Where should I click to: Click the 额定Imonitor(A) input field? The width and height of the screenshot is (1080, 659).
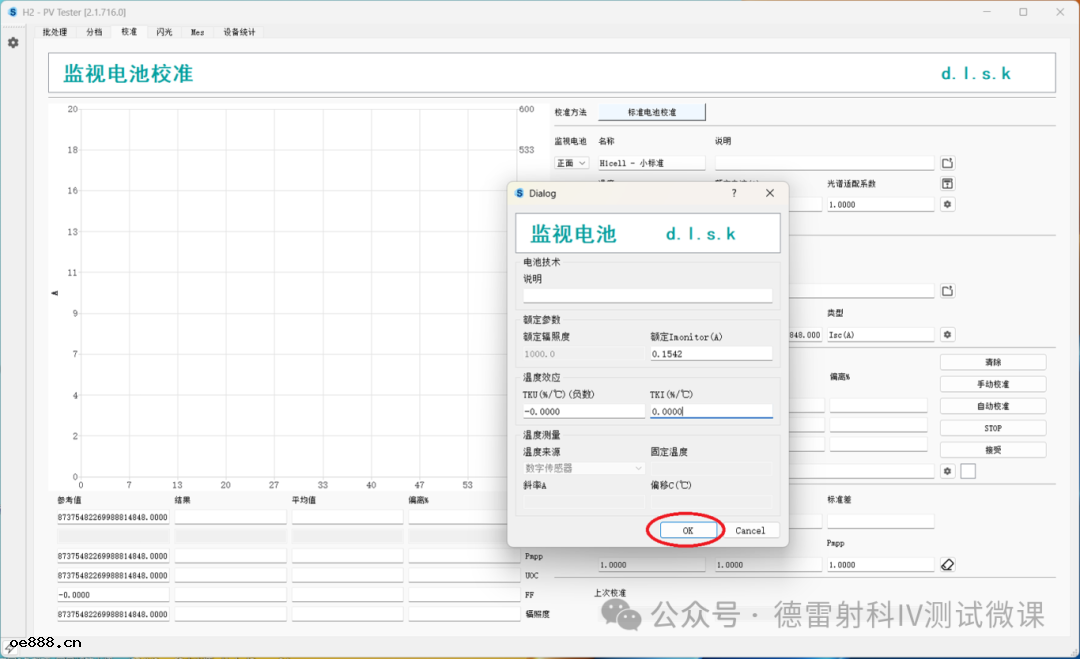tap(710, 354)
